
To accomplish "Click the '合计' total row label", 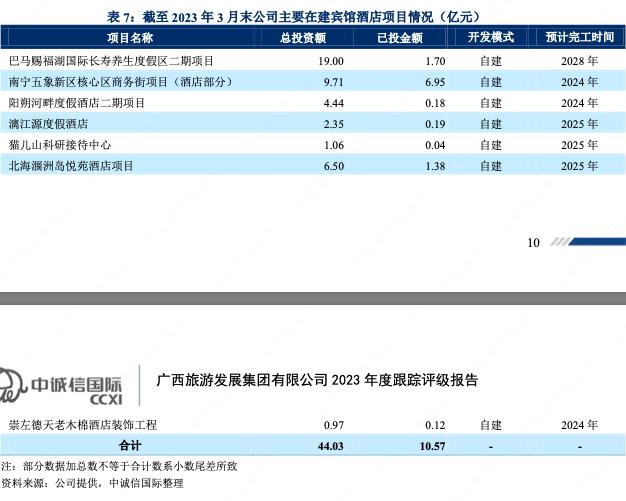I will pyautogui.click(x=130, y=446).
